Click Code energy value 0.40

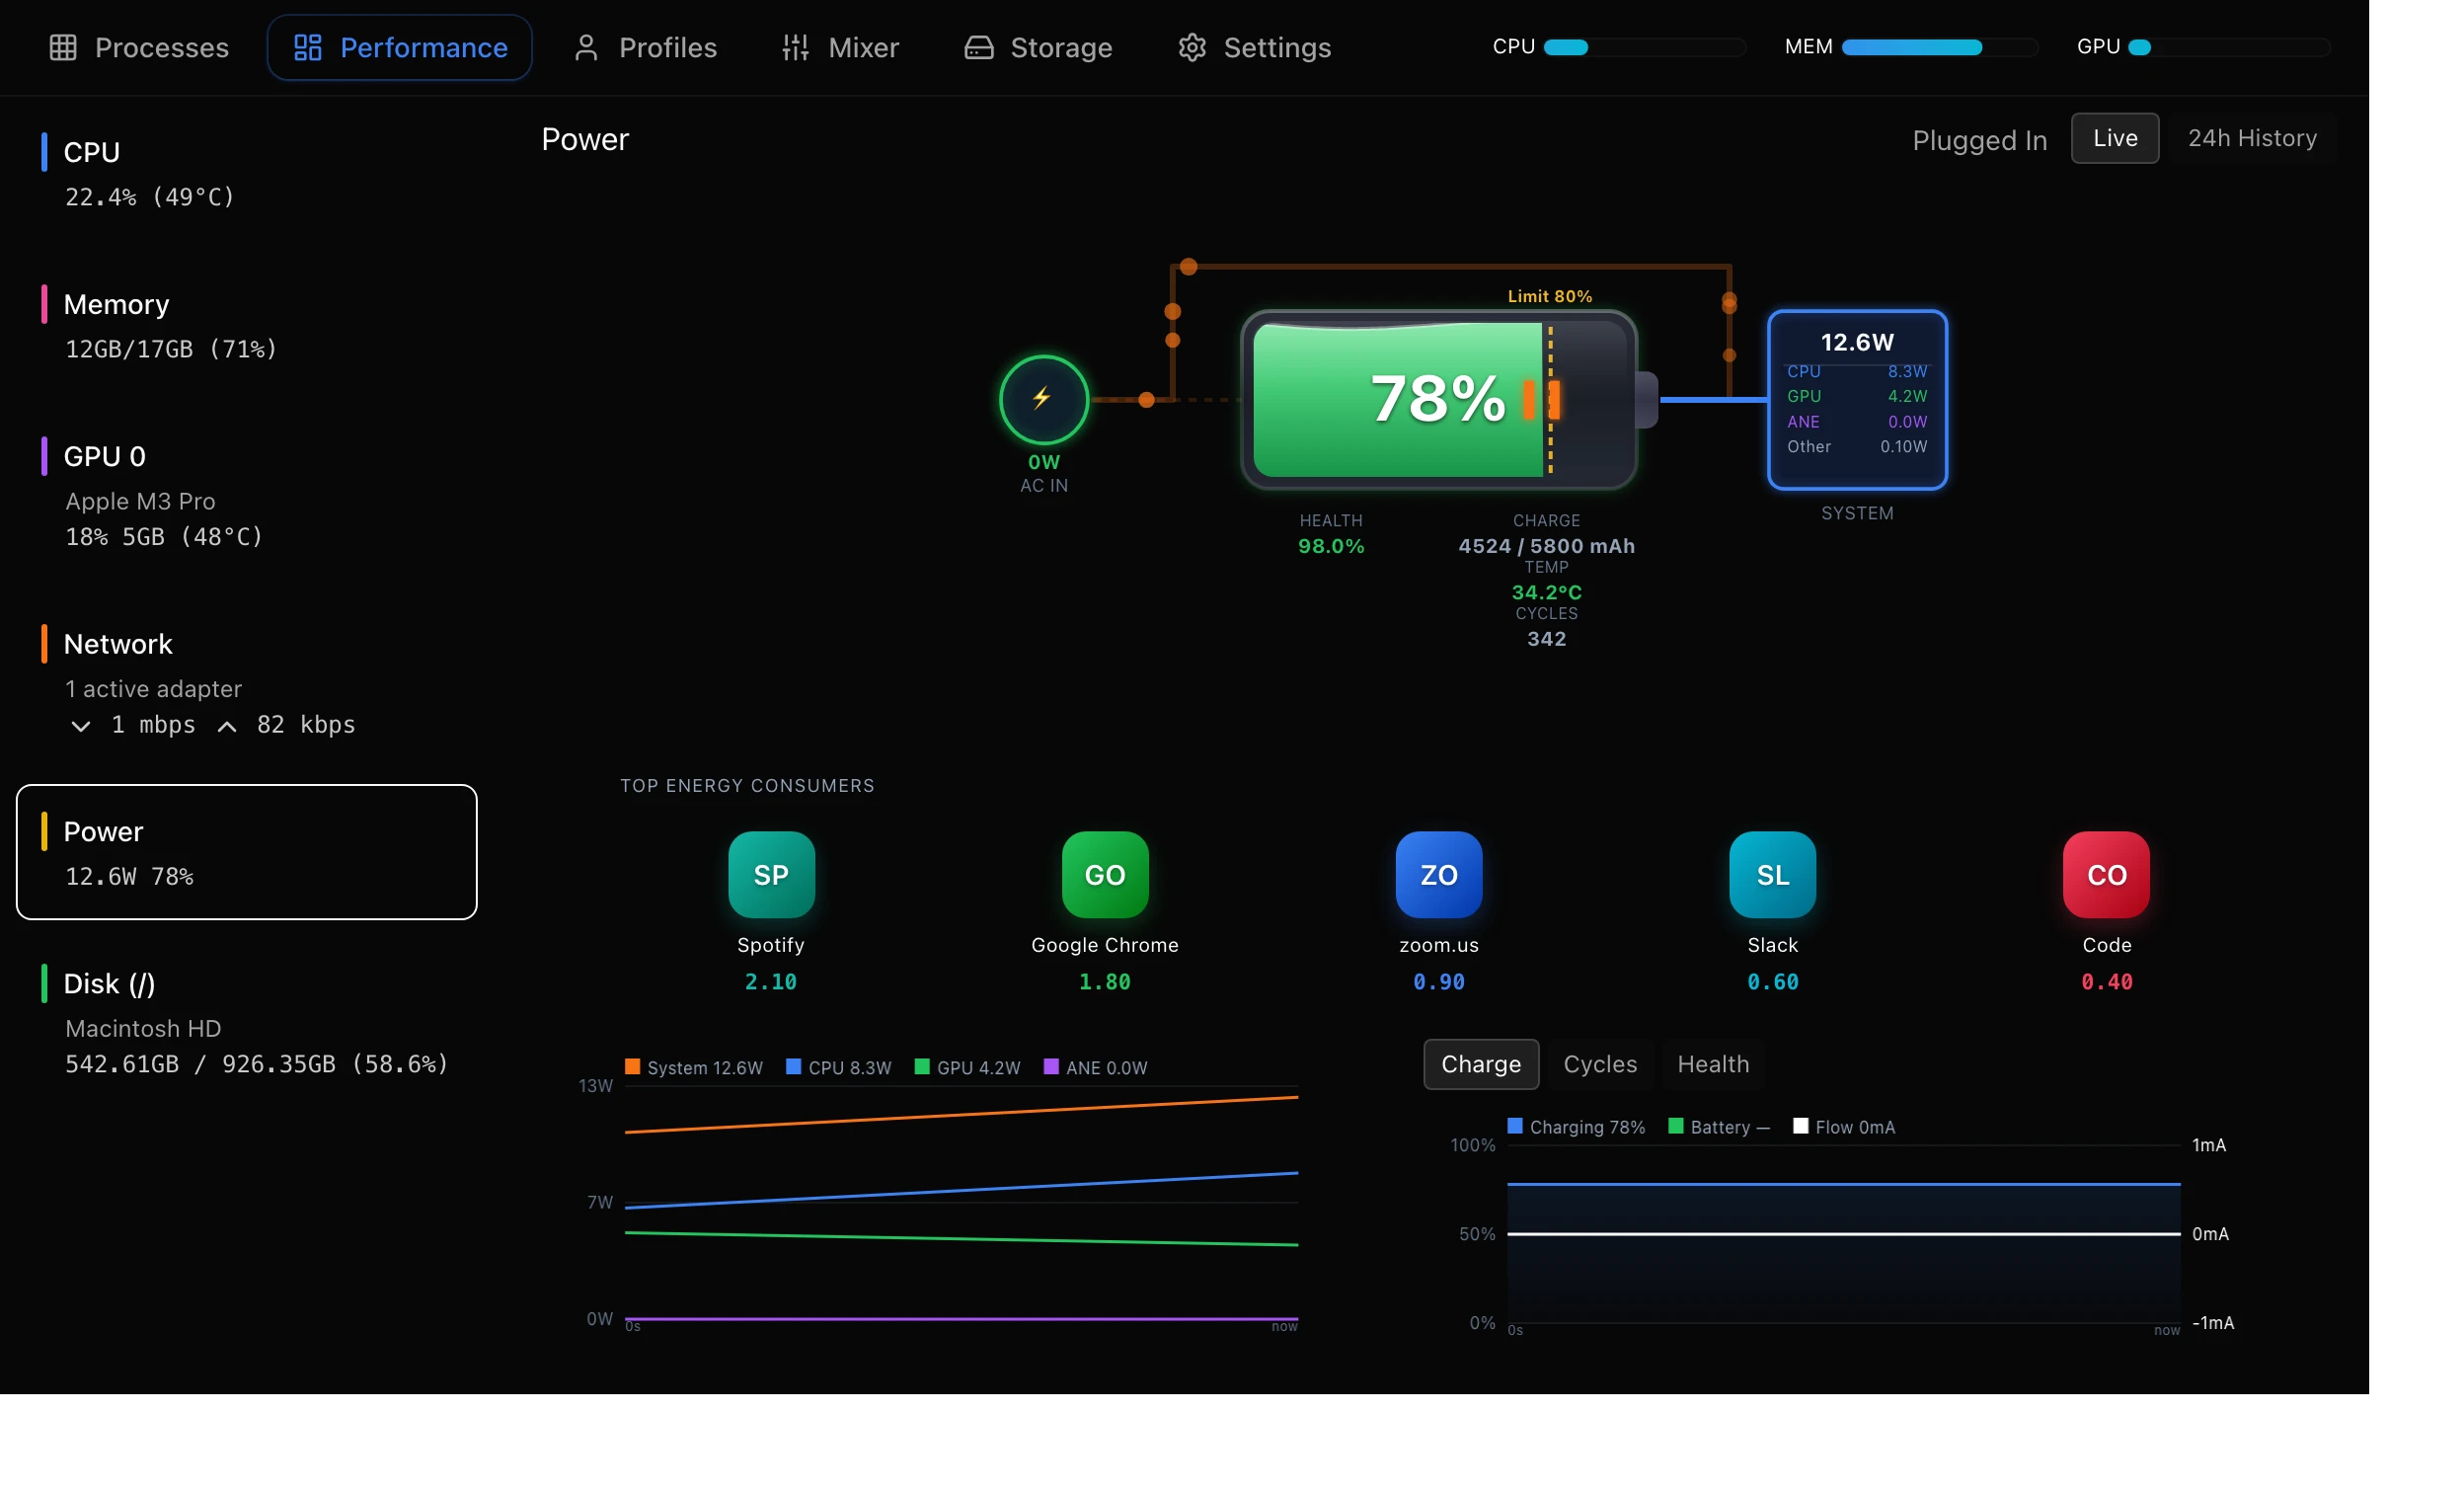point(2107,982)
